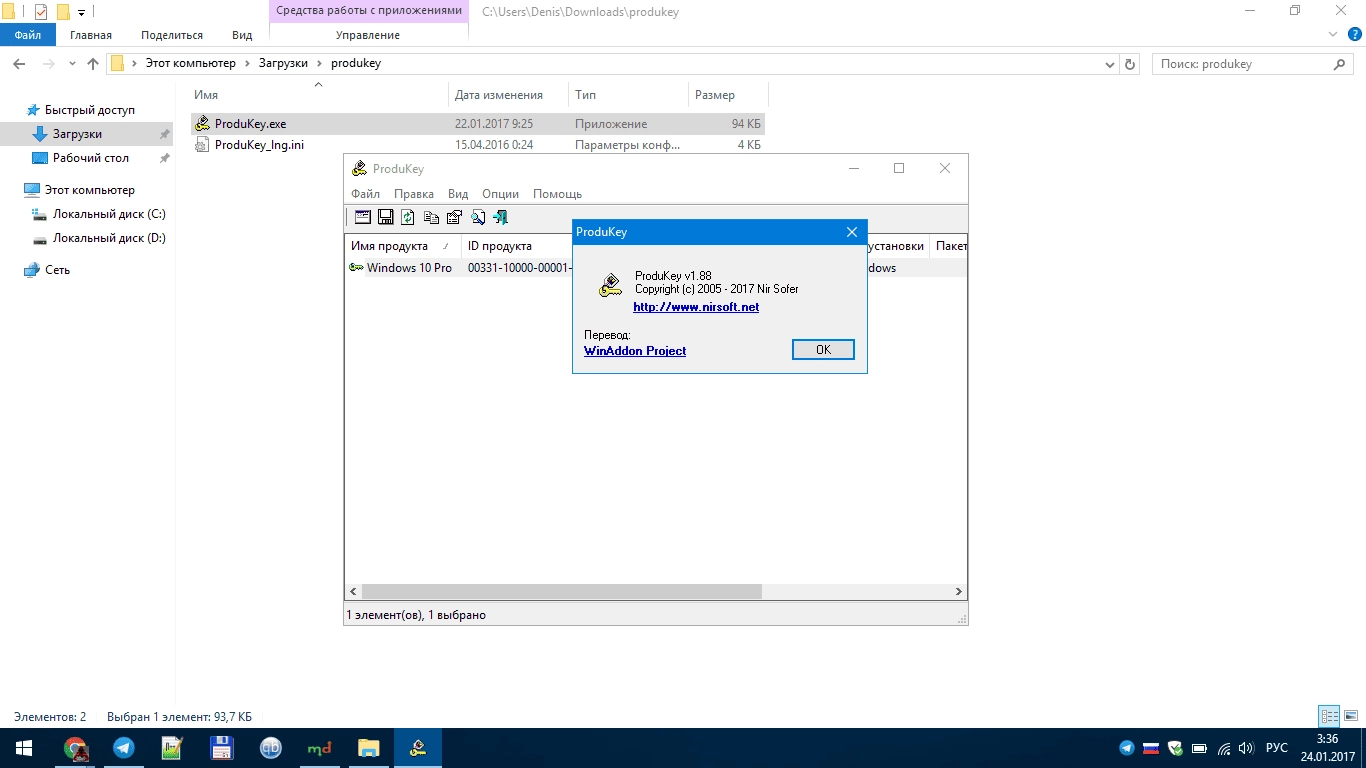1366x768 pixels.
Task: Go up one folder with the up arrow
Action: tap(93, 64)
